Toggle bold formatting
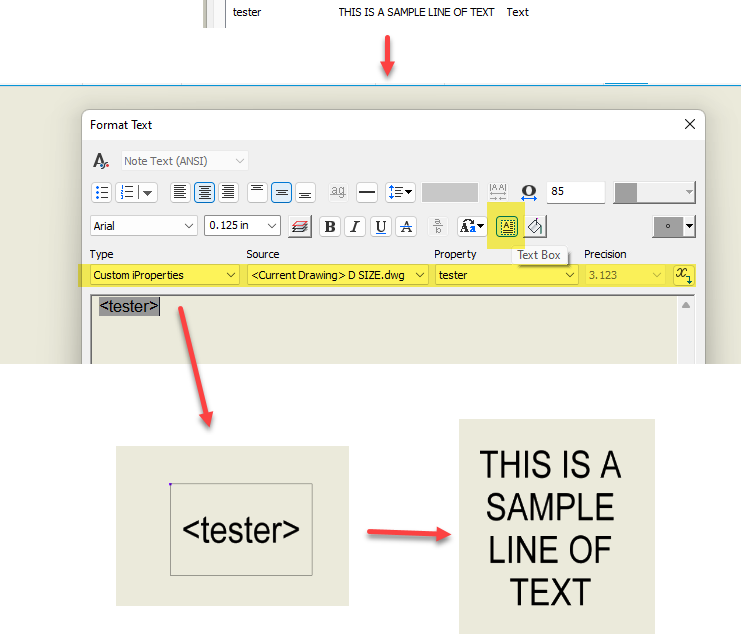The height and width of the screenshot is (634, 741). (330, 227)
